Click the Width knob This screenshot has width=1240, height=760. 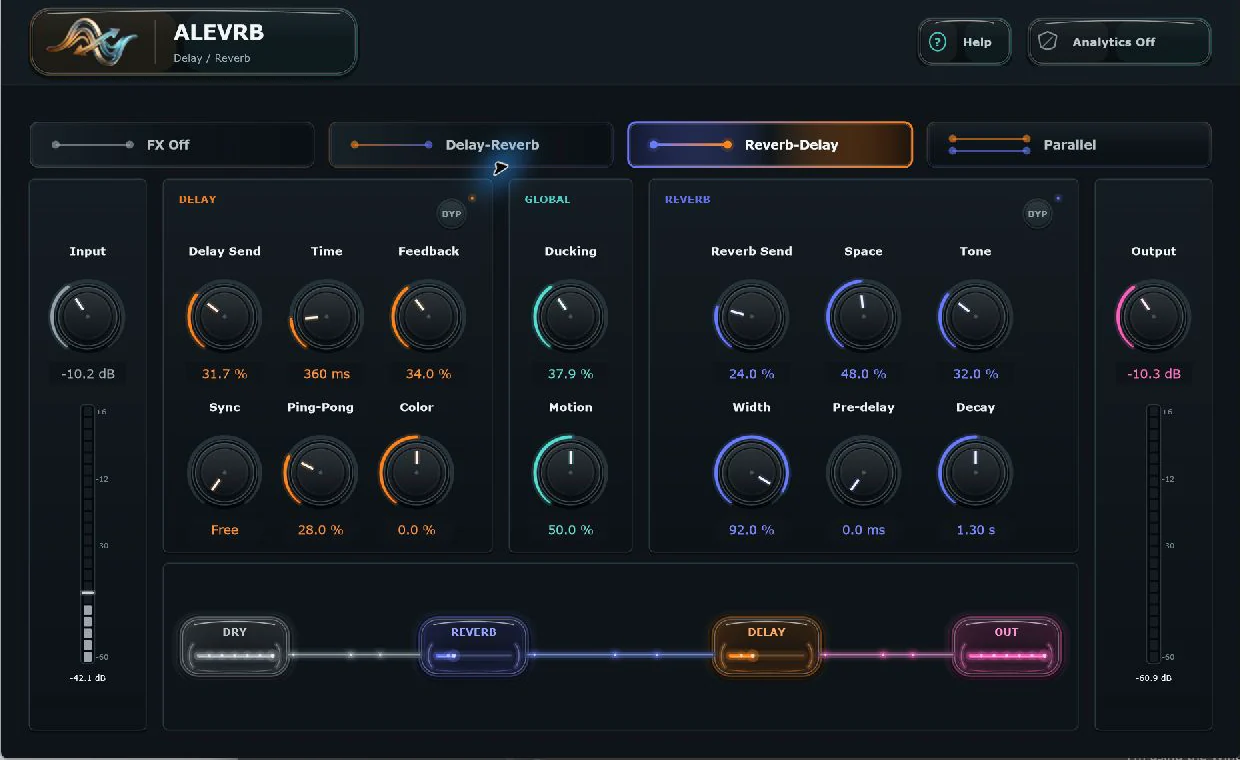[751, 473]
